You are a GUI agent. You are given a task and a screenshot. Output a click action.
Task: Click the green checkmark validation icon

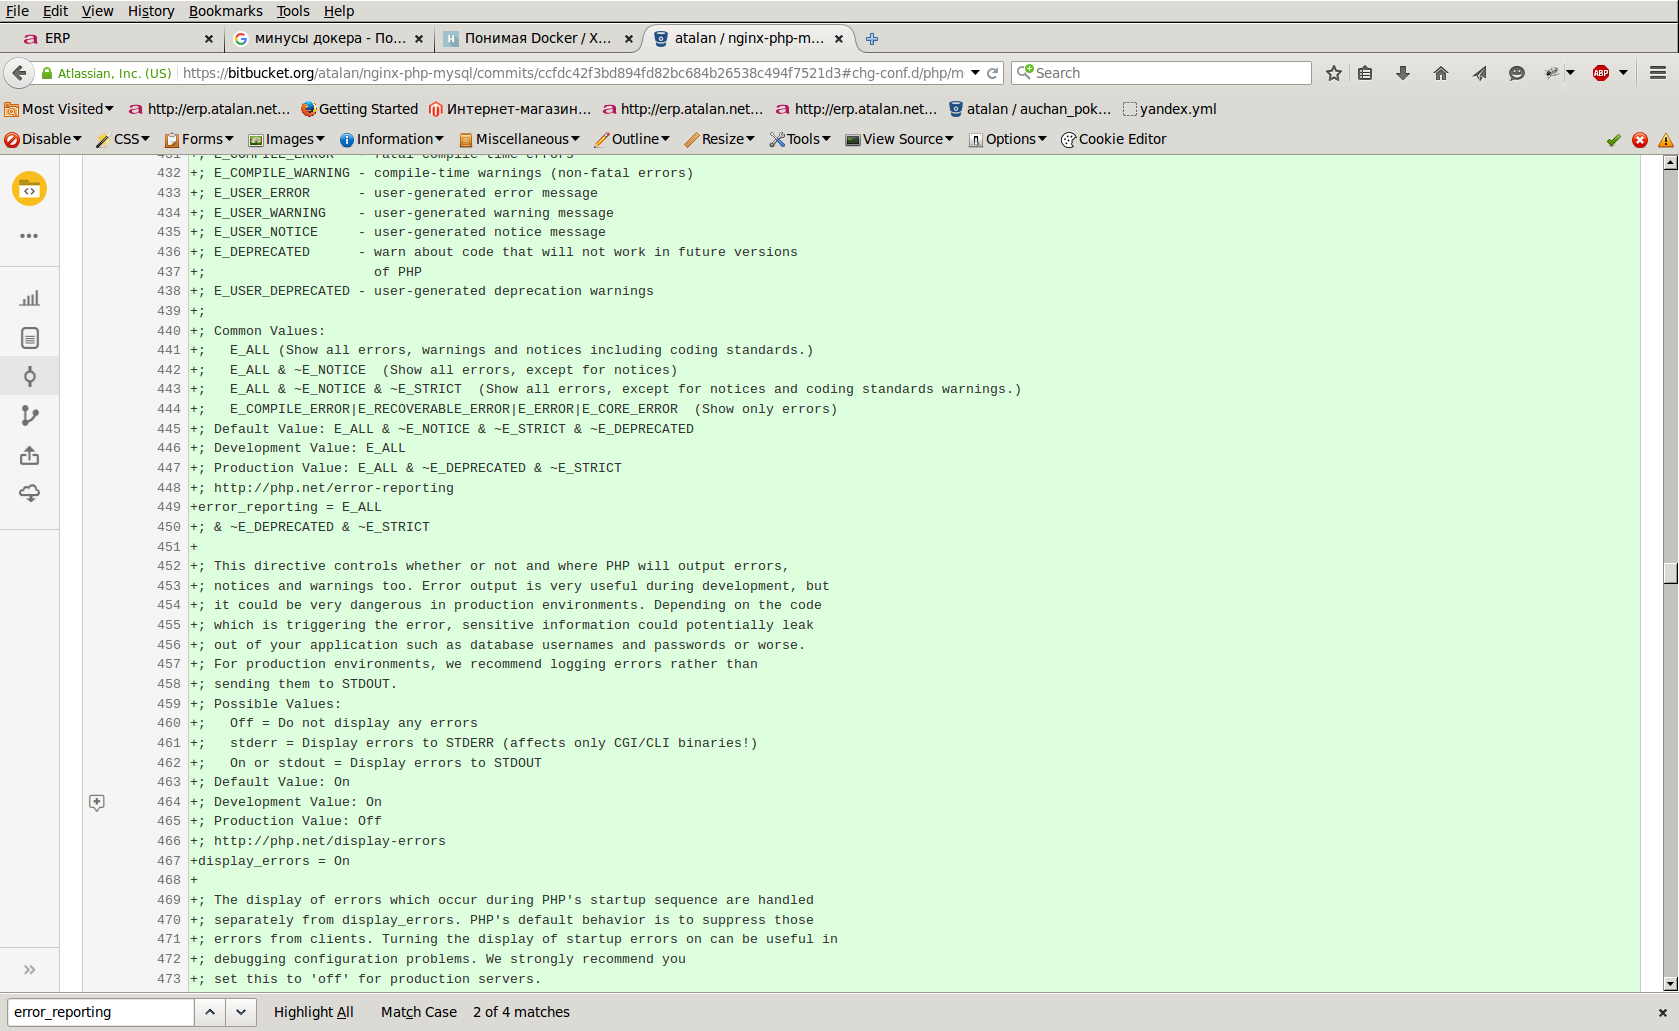tap(1613, 140)
